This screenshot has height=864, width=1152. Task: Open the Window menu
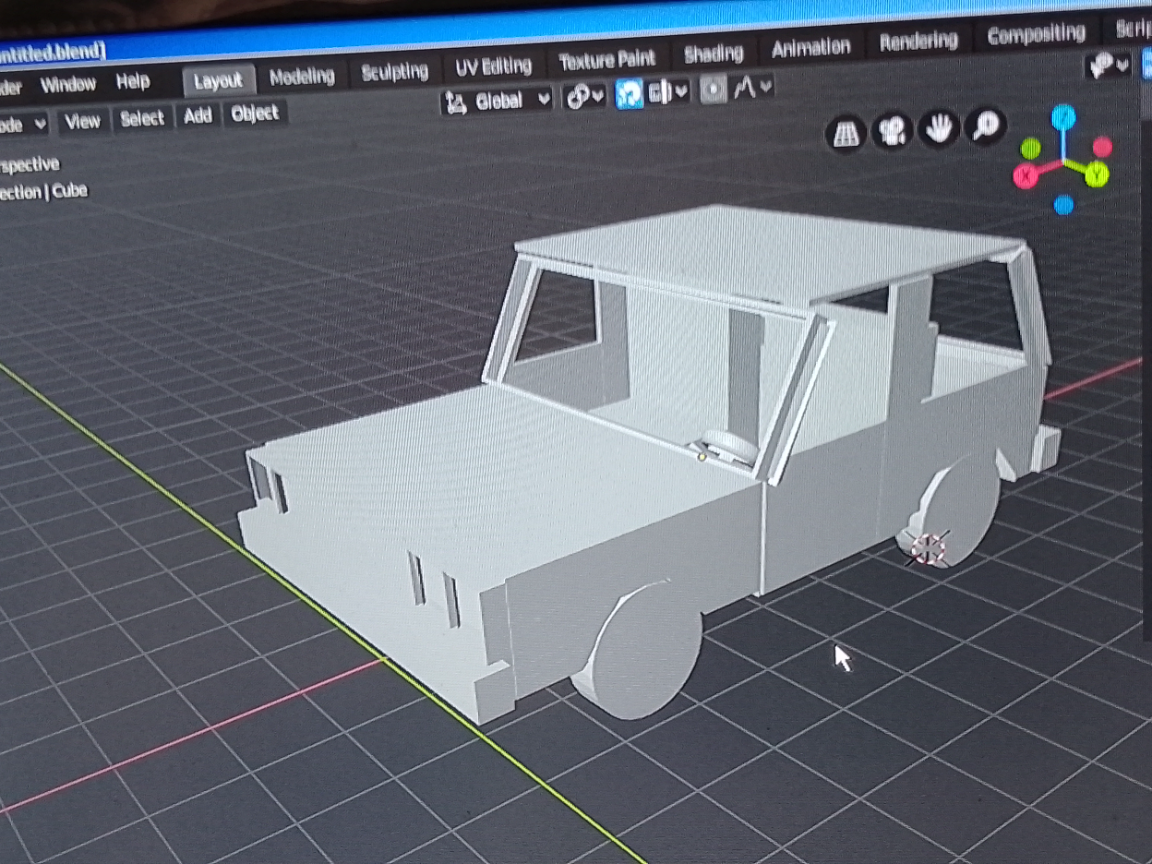[x=68, y=84]
